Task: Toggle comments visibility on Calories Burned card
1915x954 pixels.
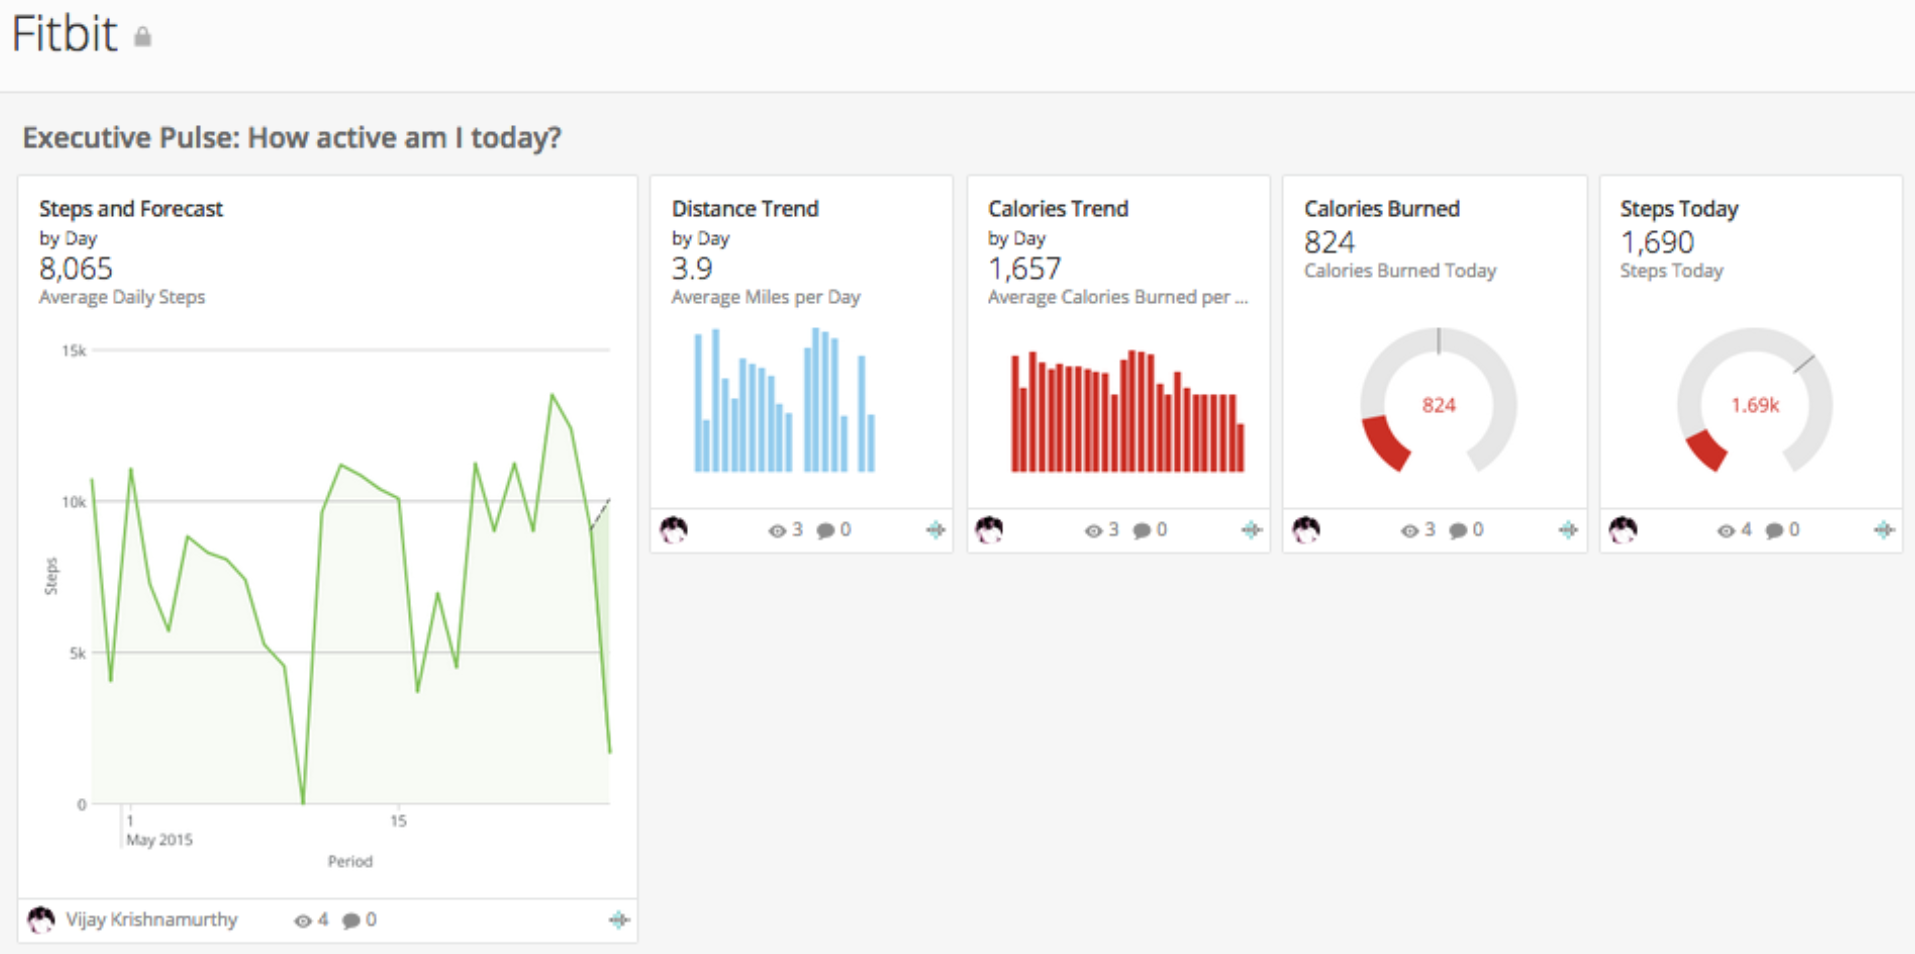Action: click(x=1458, y=530)
